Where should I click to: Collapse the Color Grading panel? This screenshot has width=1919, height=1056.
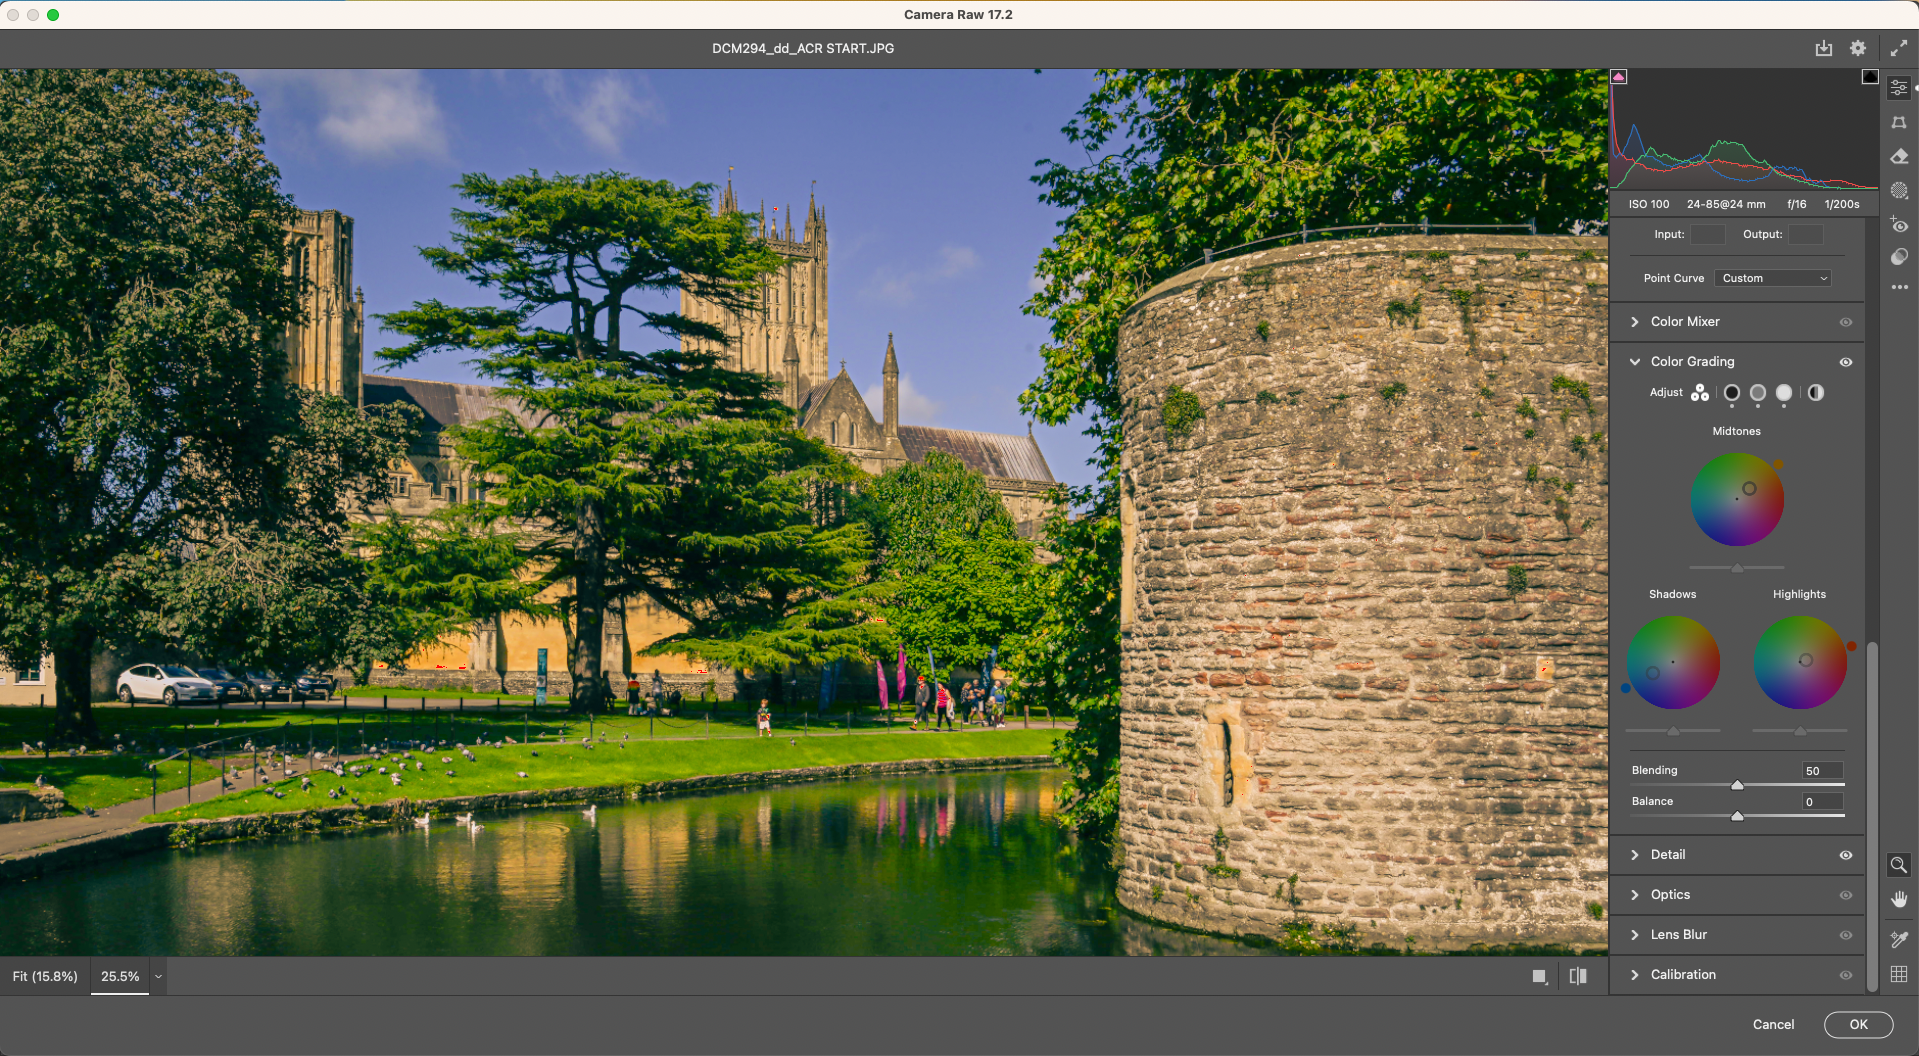pos(1635,362)
